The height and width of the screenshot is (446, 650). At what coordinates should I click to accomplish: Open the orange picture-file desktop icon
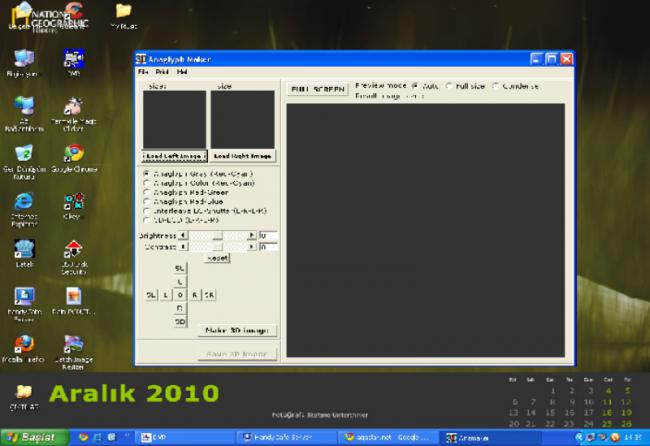pos(74,296)
